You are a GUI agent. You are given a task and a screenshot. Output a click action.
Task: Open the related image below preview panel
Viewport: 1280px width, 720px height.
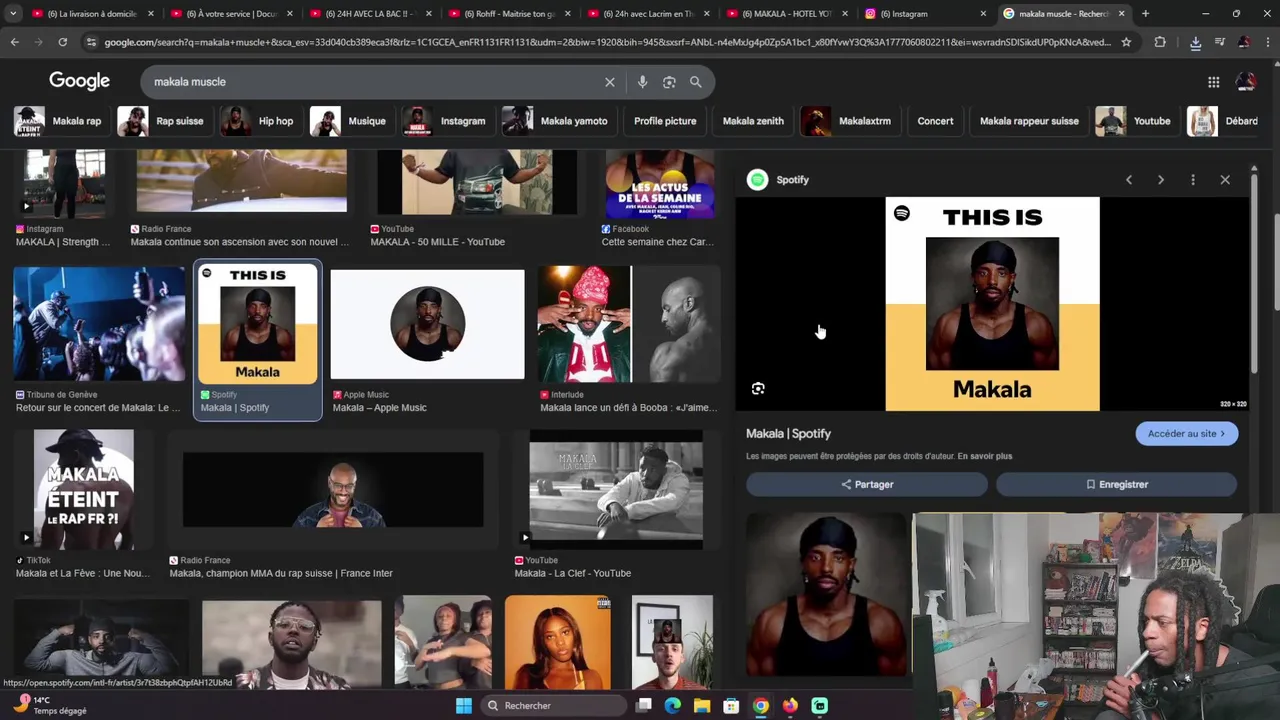tap(827, 596)
